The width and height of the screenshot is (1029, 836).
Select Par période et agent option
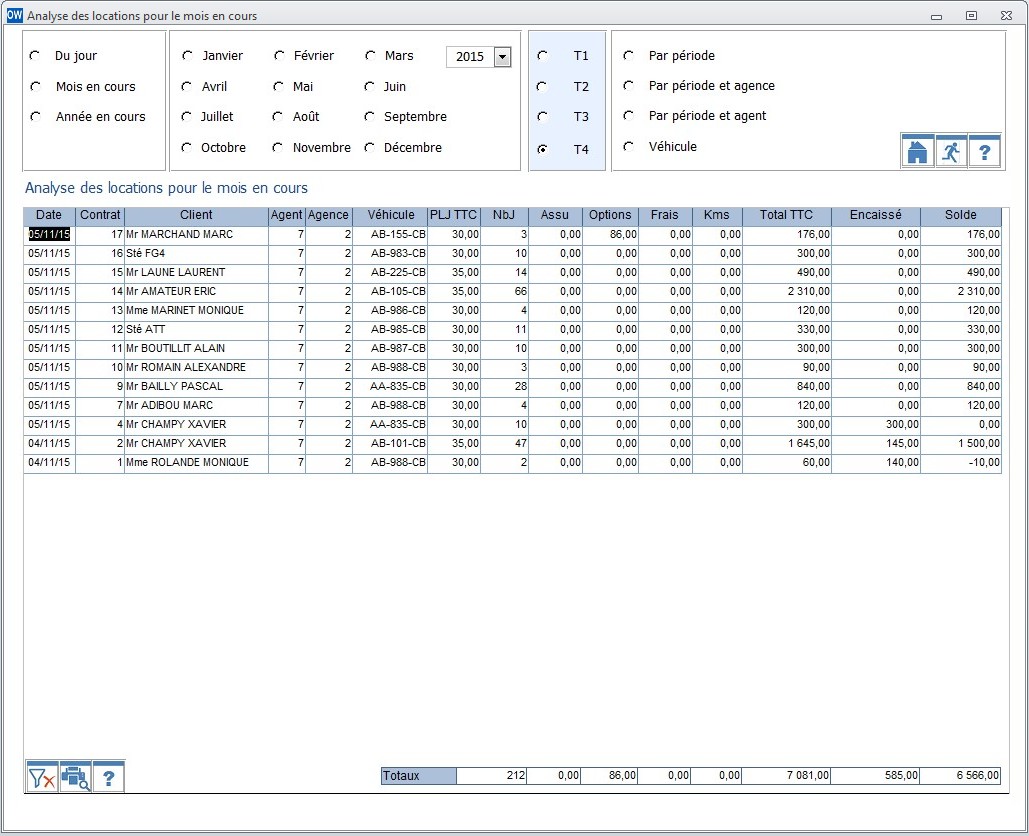(629, 115)
